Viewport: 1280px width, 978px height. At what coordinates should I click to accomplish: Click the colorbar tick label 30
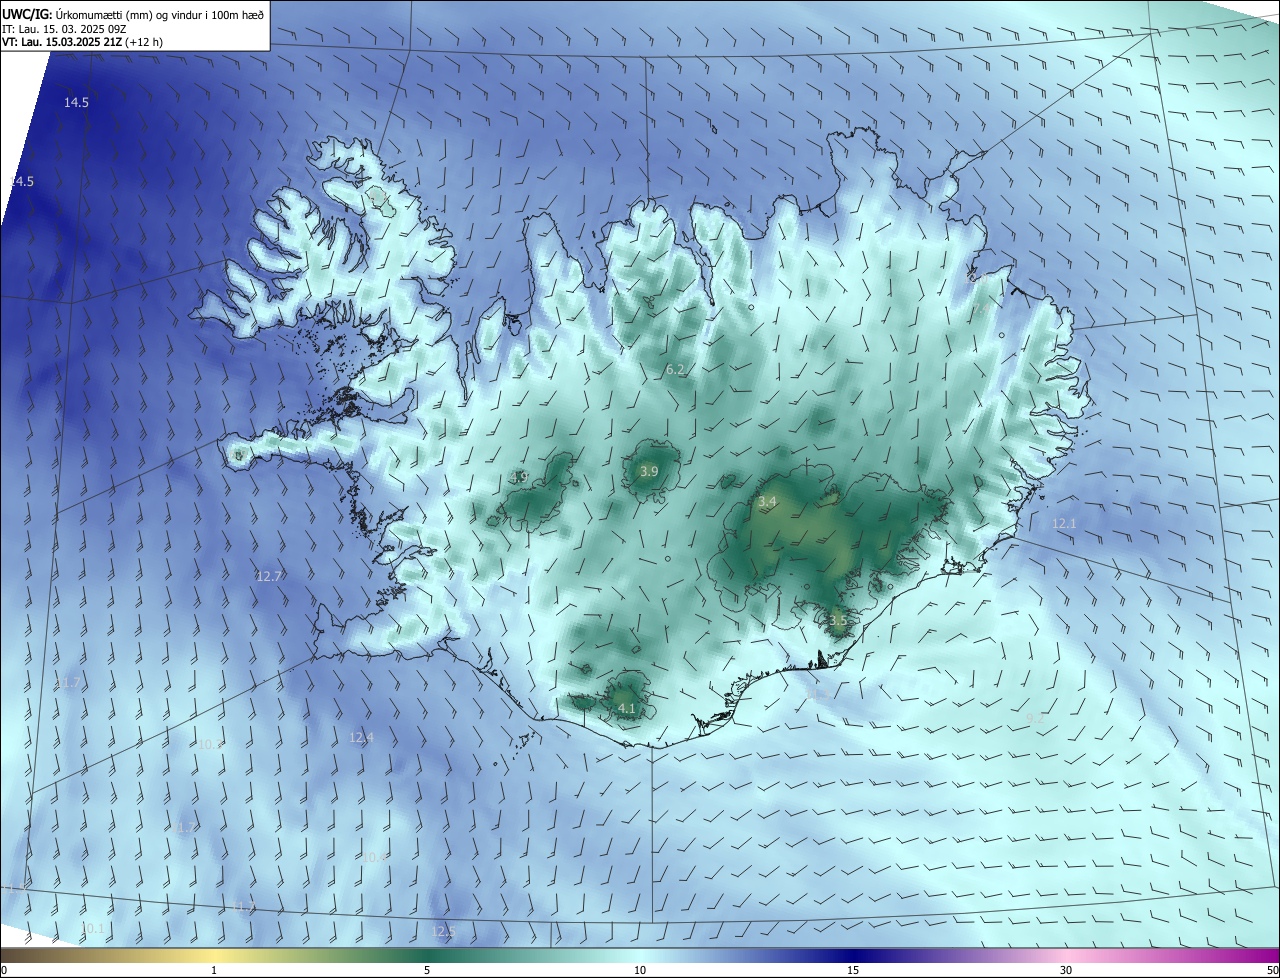tap(1066, 970)
